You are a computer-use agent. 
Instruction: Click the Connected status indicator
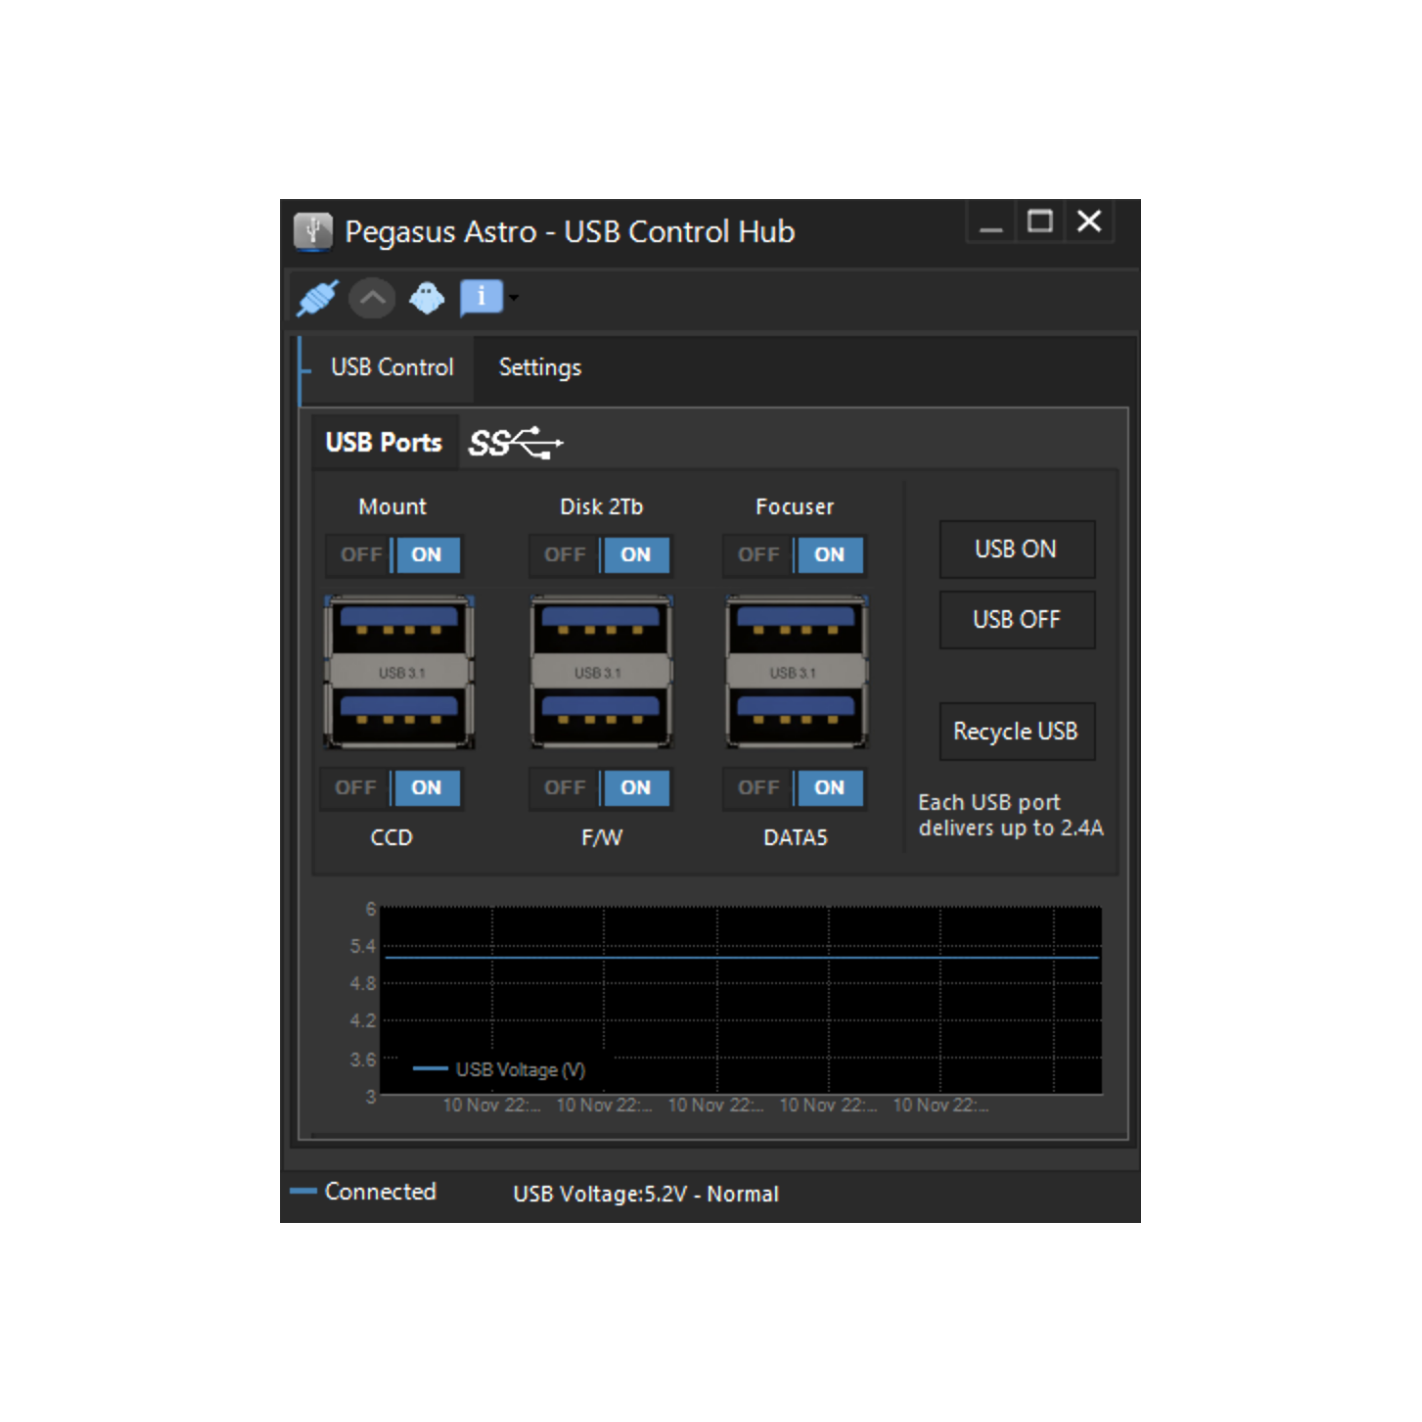click(363, 1191)
